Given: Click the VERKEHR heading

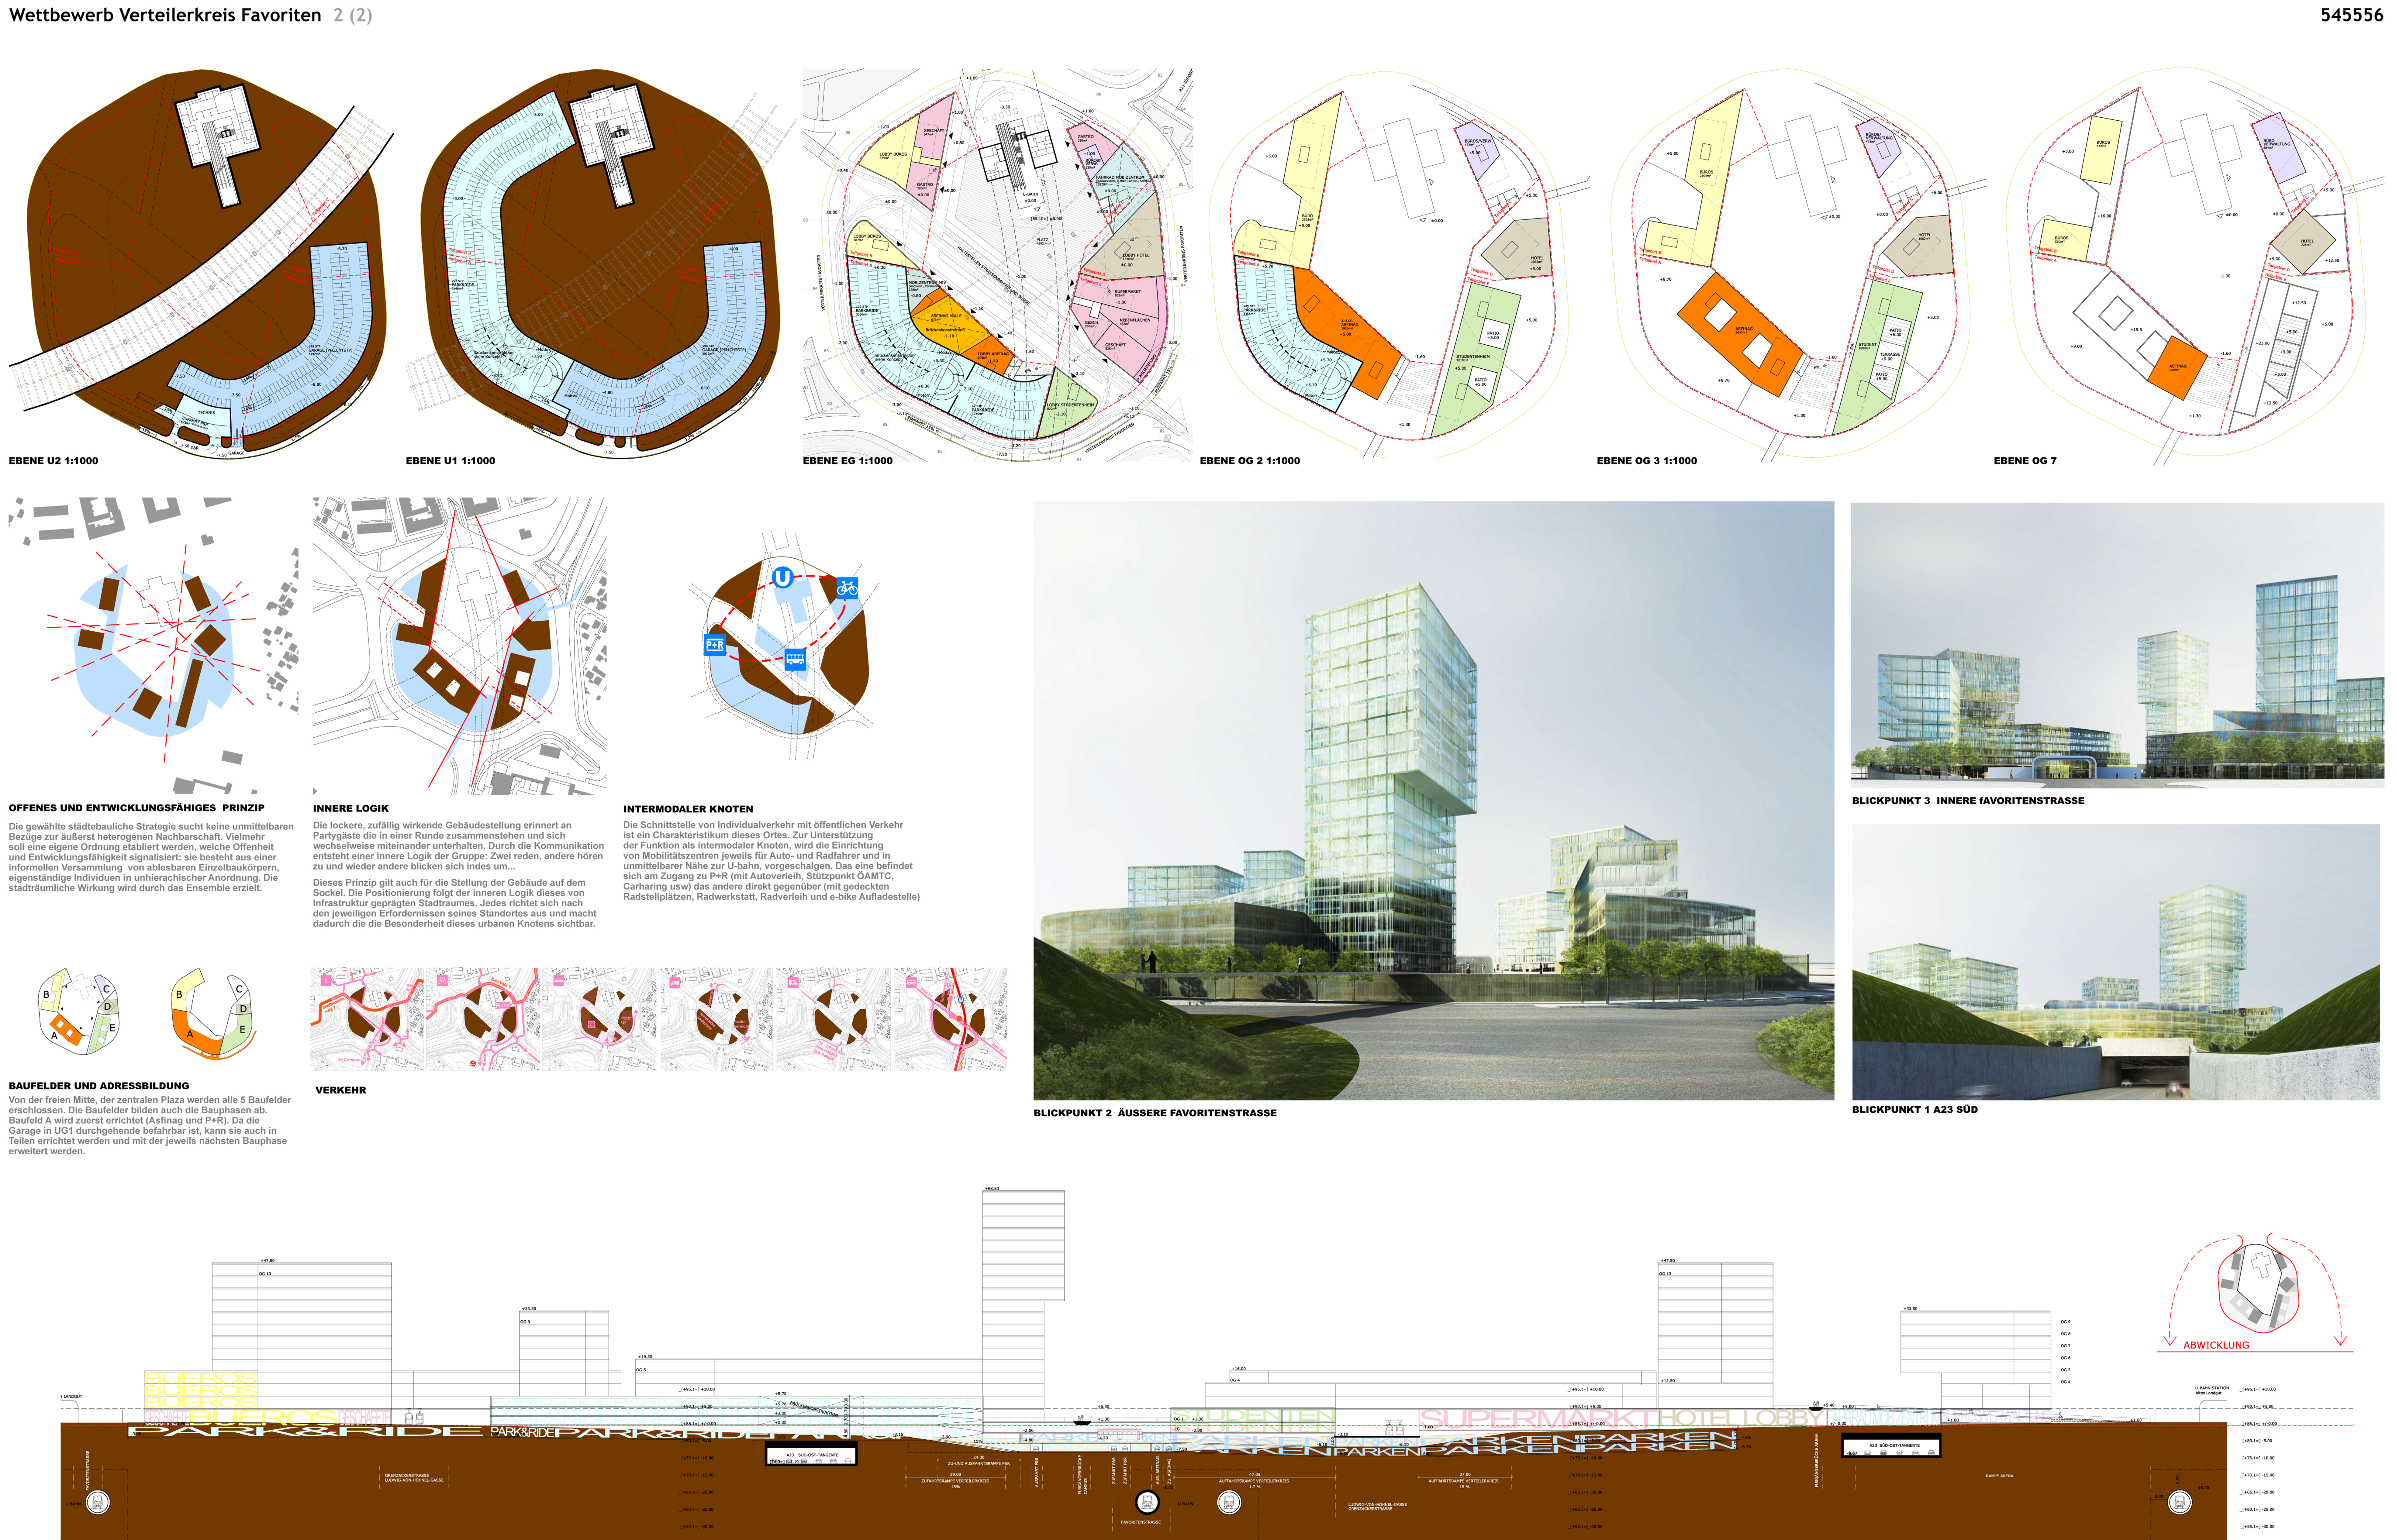Looking at the screenshot, I should [341, 1090].
